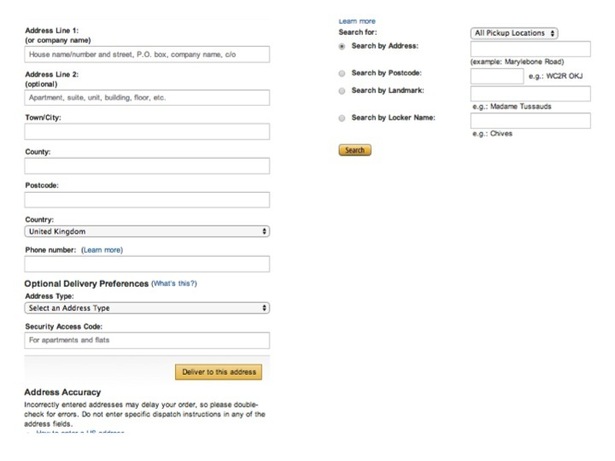Image resolution: width=615 pixels, height=461 pixels.
Task: Open the Country dropdown showing United Kingdom
Action: pos(147,231)
